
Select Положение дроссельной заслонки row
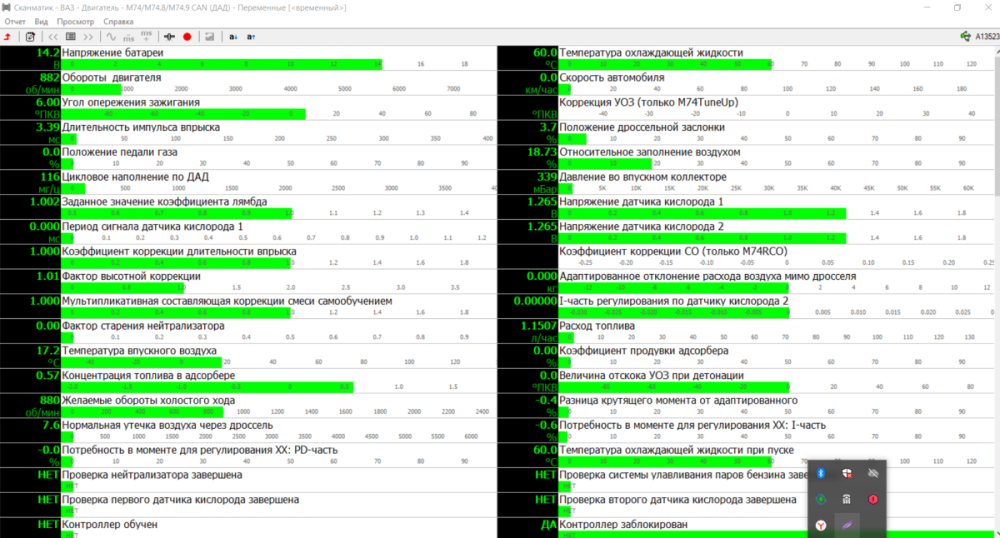(x=746, y=133)
